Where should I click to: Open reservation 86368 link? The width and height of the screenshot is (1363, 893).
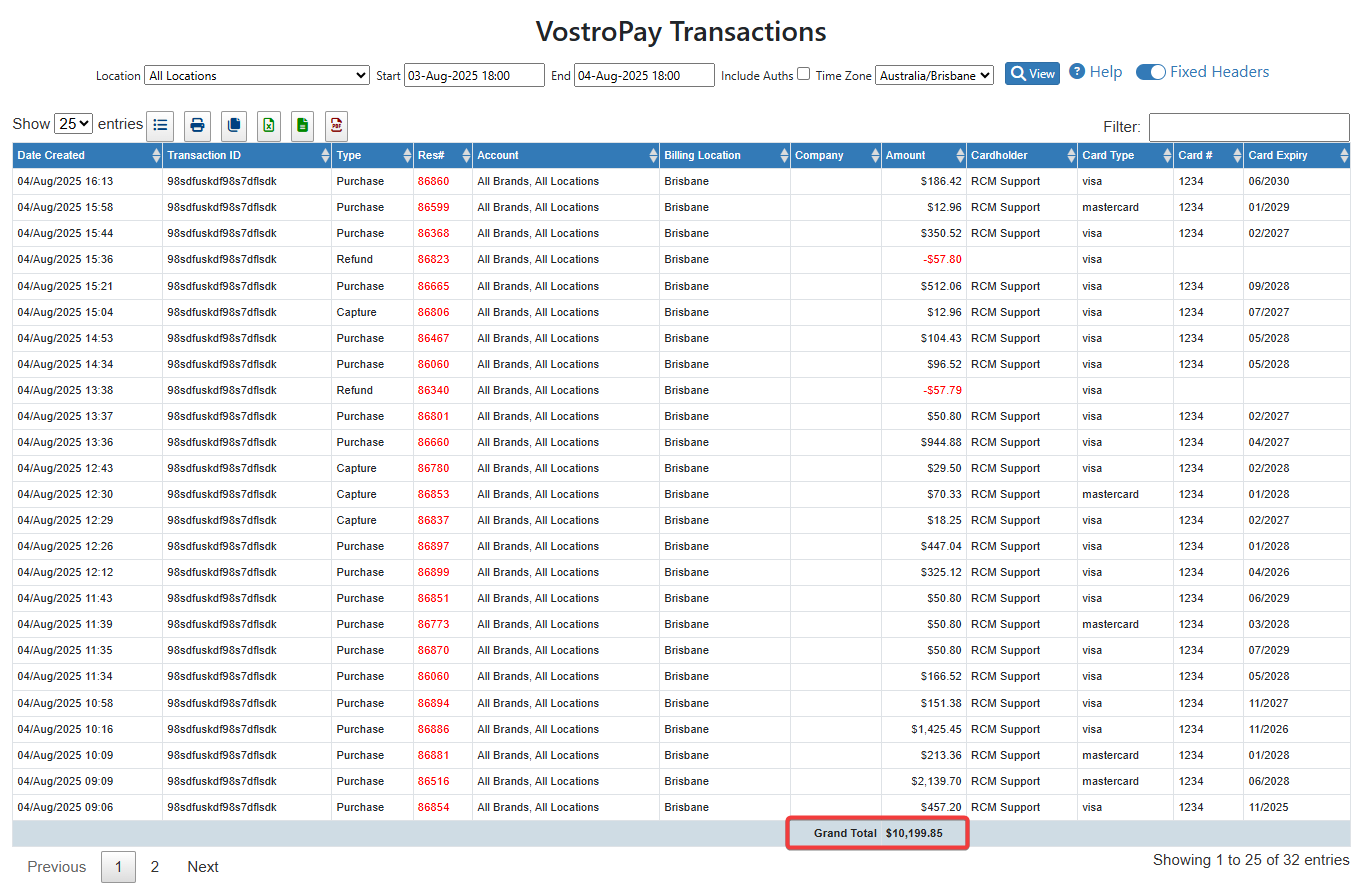(433, 234)
